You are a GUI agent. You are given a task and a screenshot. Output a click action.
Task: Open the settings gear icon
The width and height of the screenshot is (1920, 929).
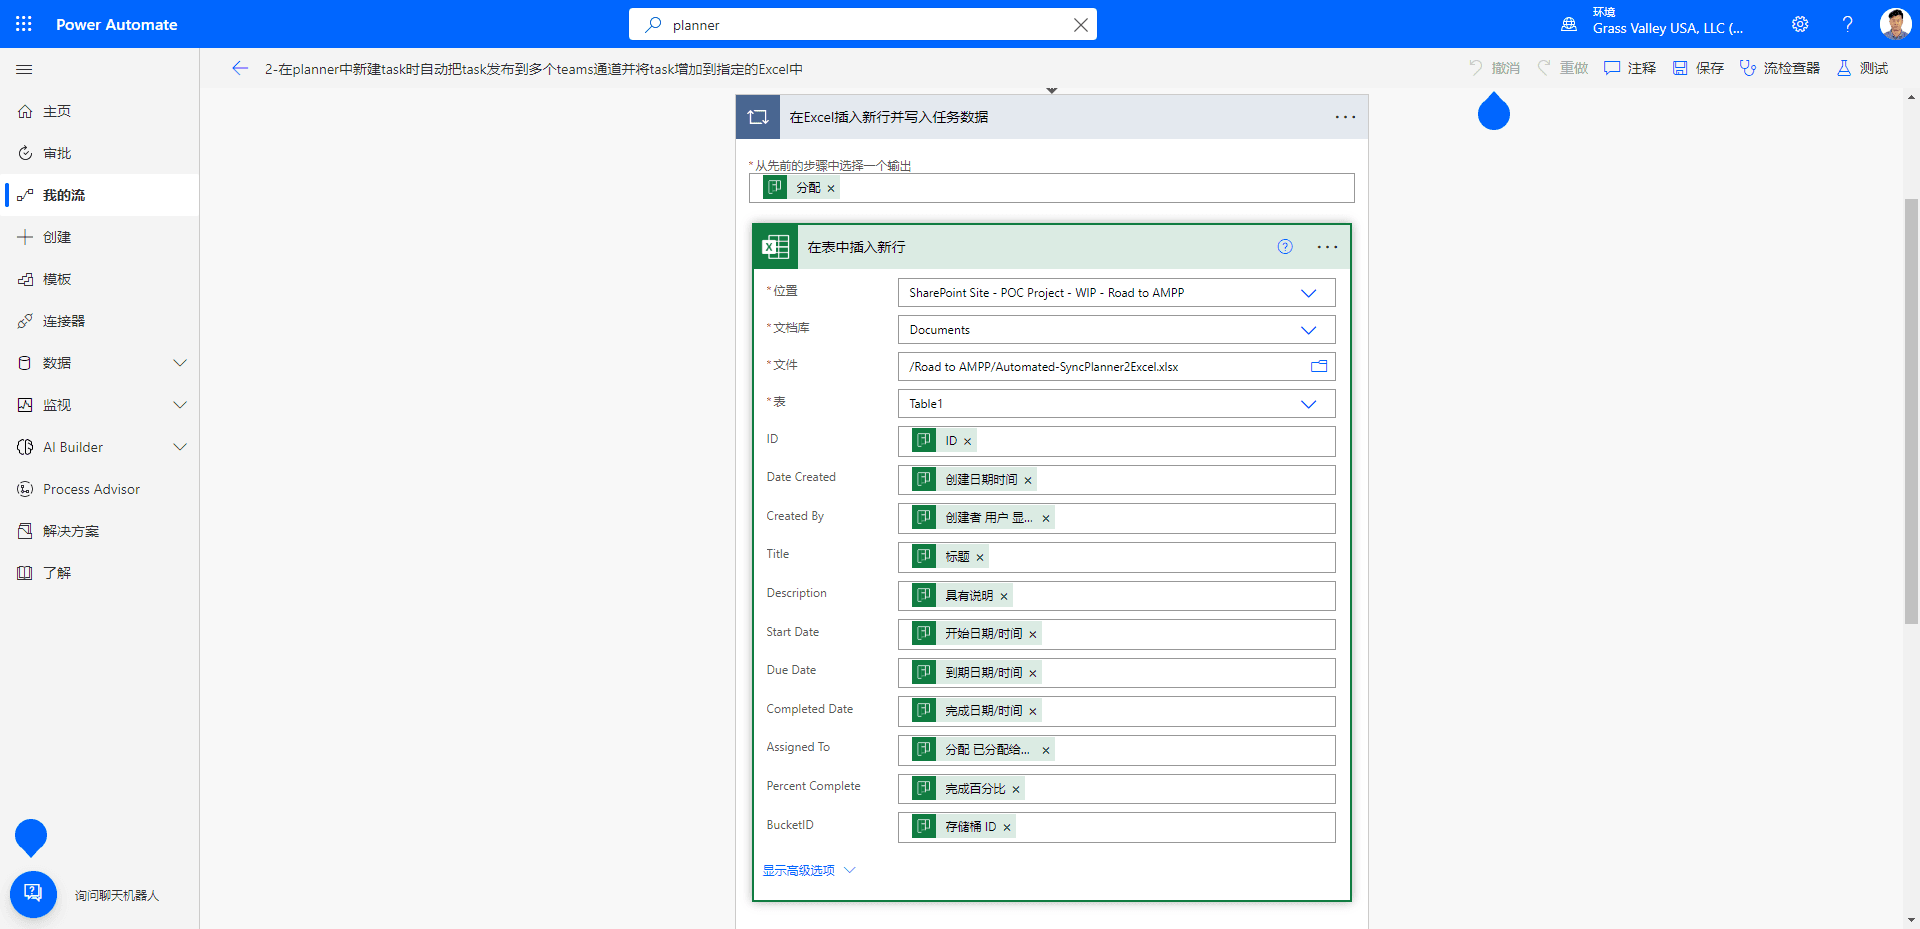(x=1800, y=24)
